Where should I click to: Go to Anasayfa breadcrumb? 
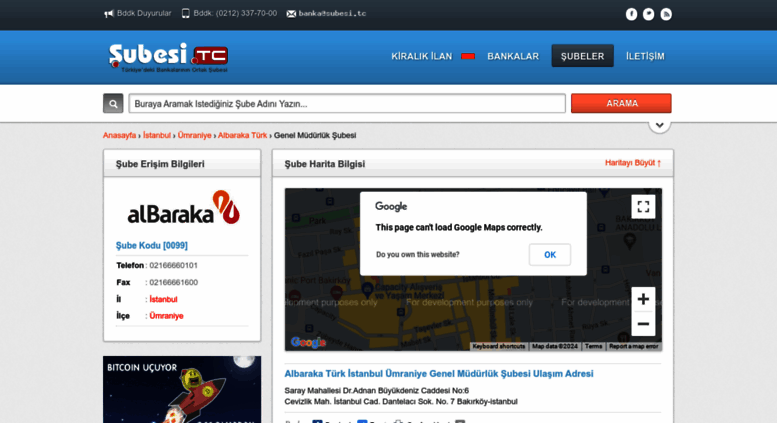119,135
